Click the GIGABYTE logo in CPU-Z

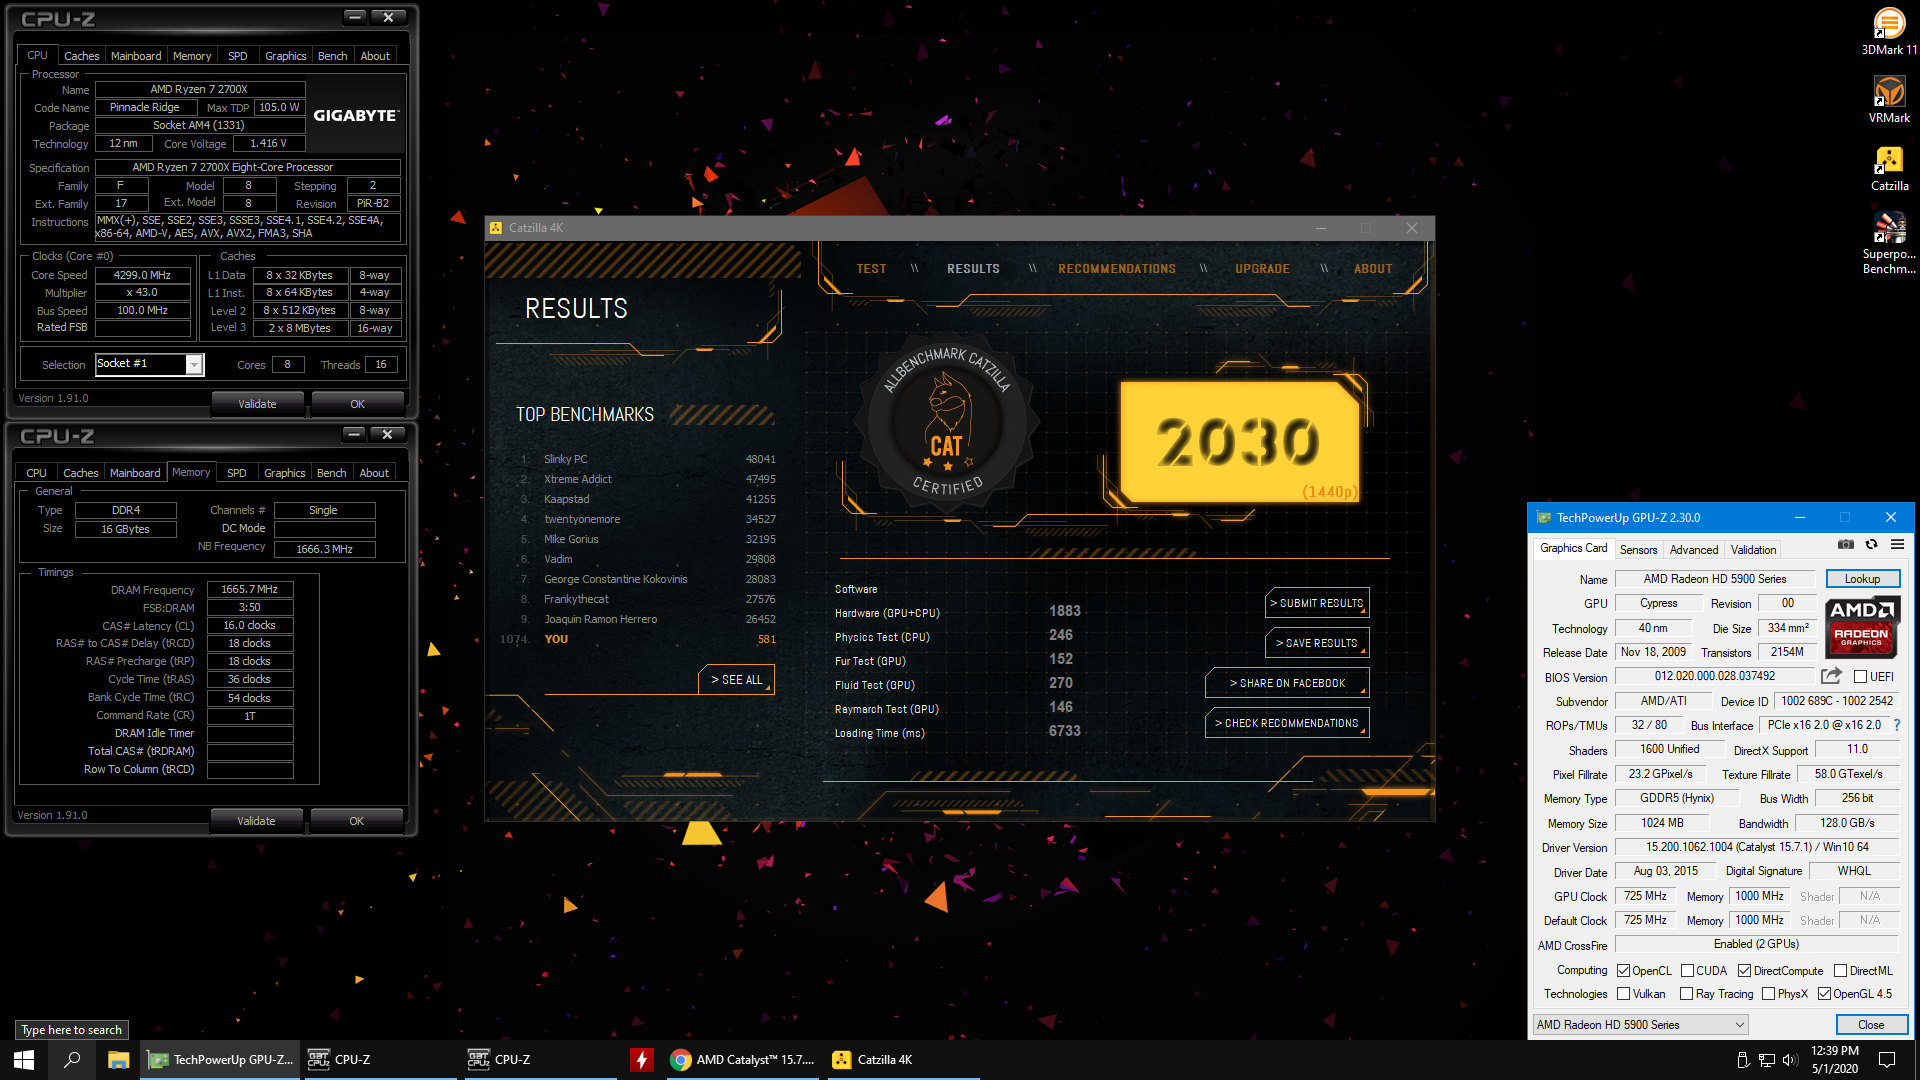356,116
